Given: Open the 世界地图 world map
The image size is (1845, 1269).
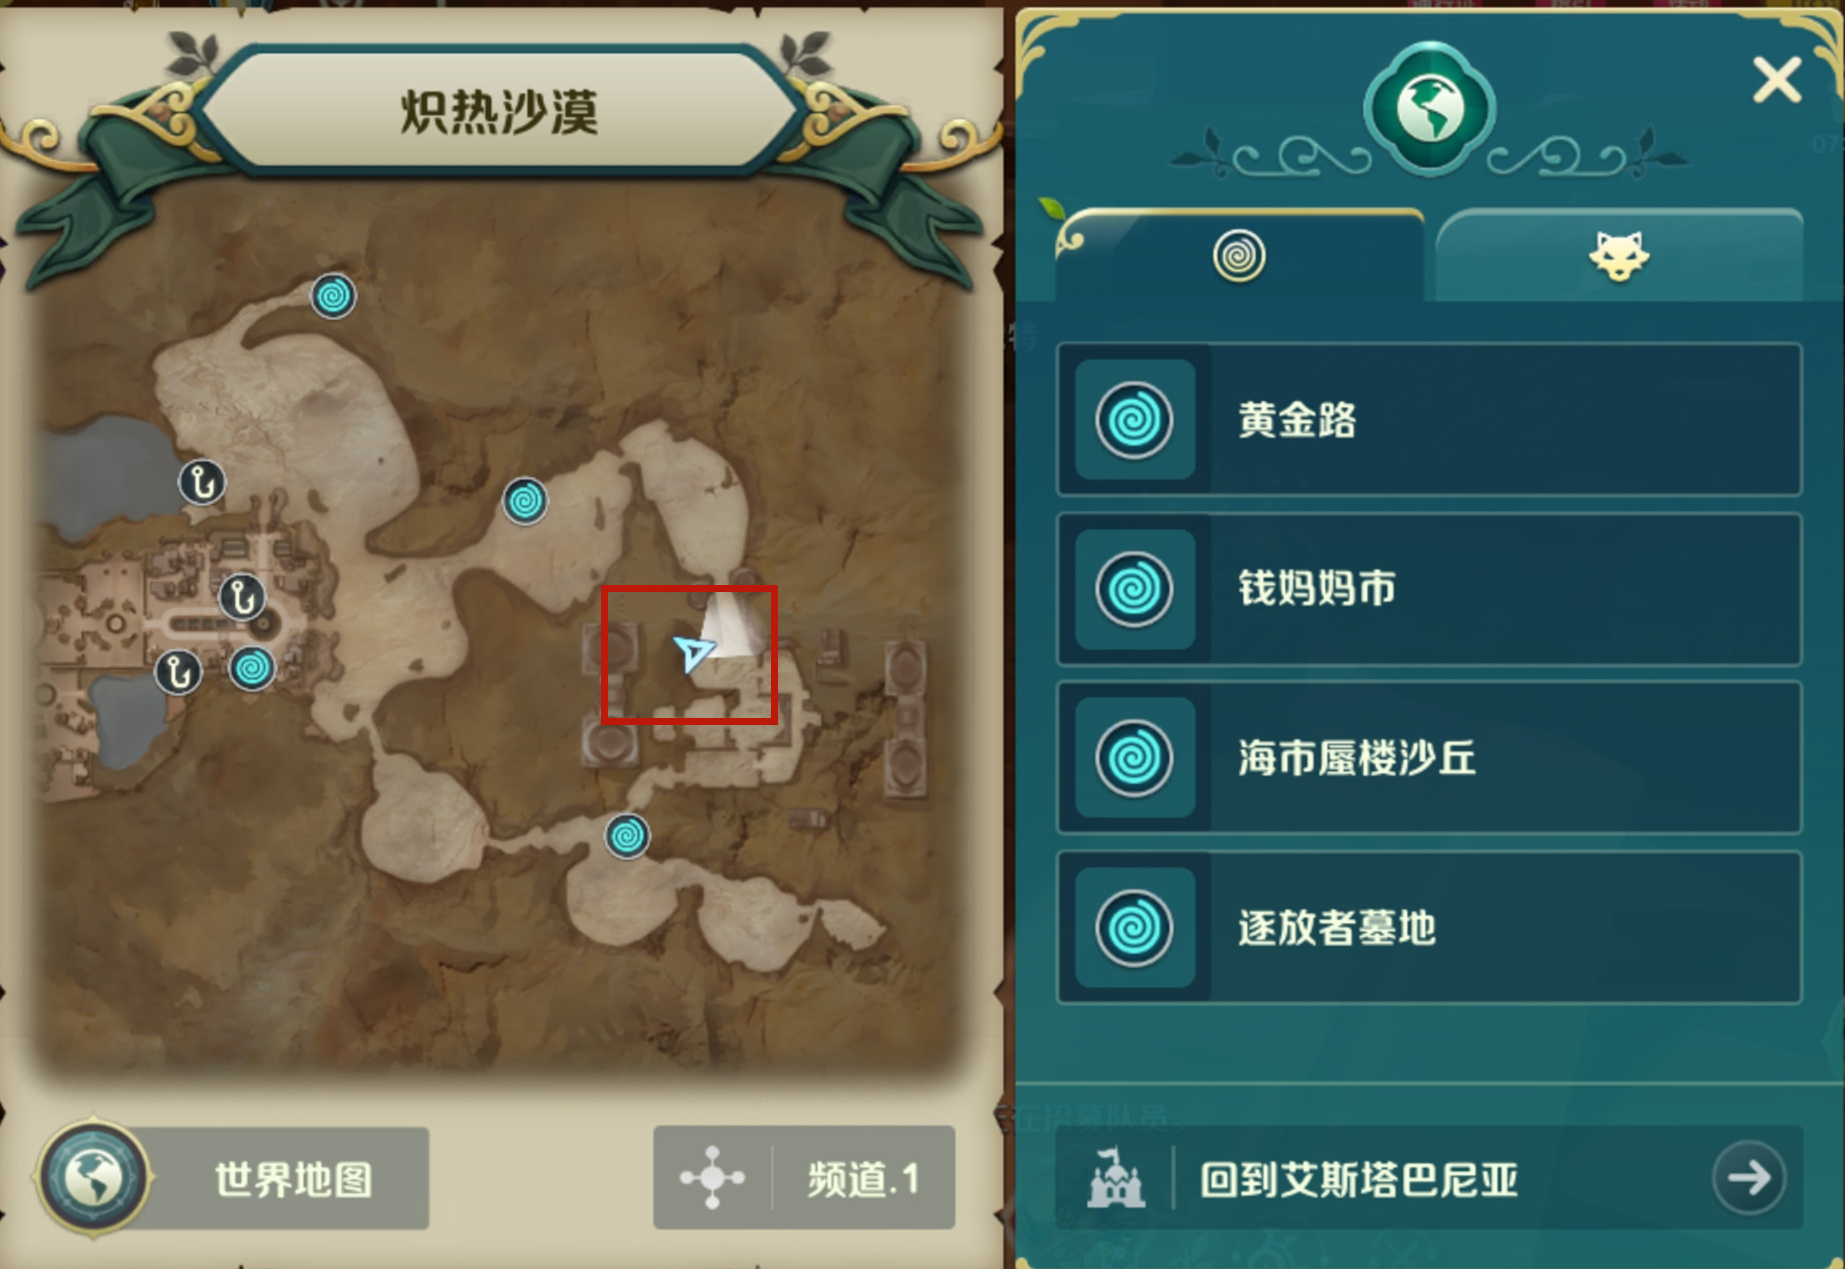Looking at the screenshot, I should pyautogui.click(x=235, y=1178).
